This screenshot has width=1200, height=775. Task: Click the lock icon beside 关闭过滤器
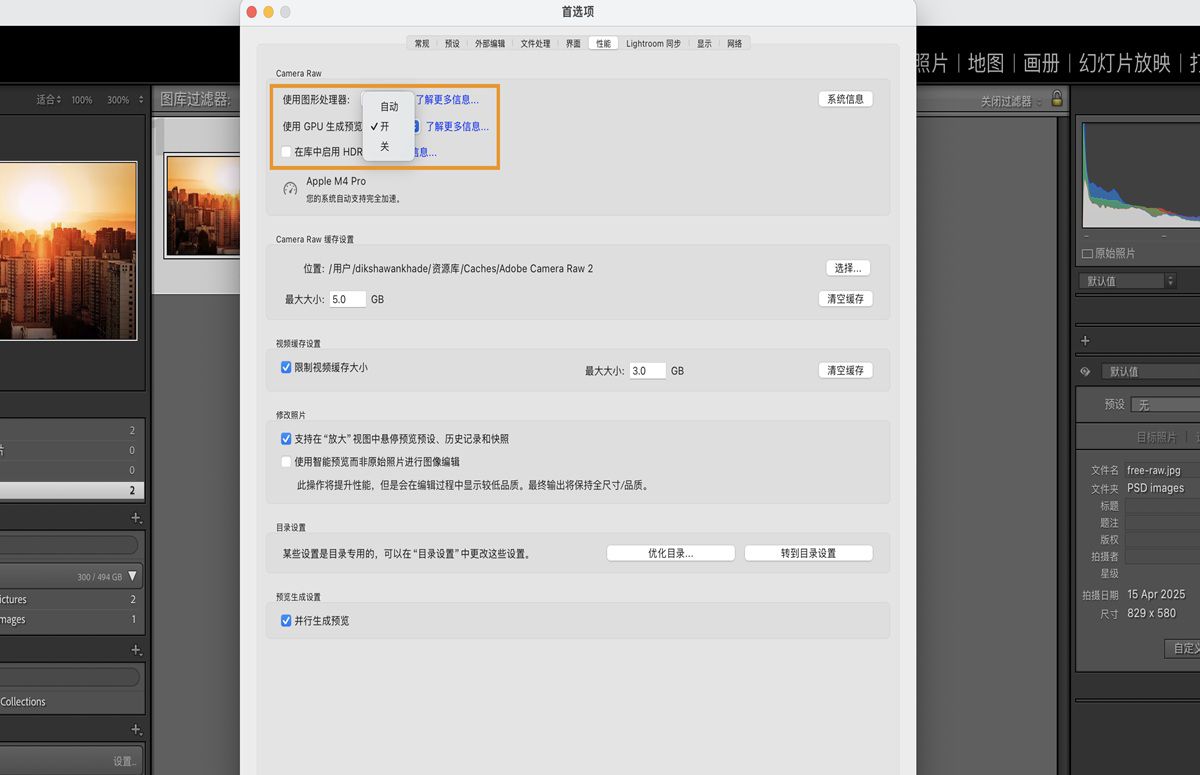(x=1056, y=99)
